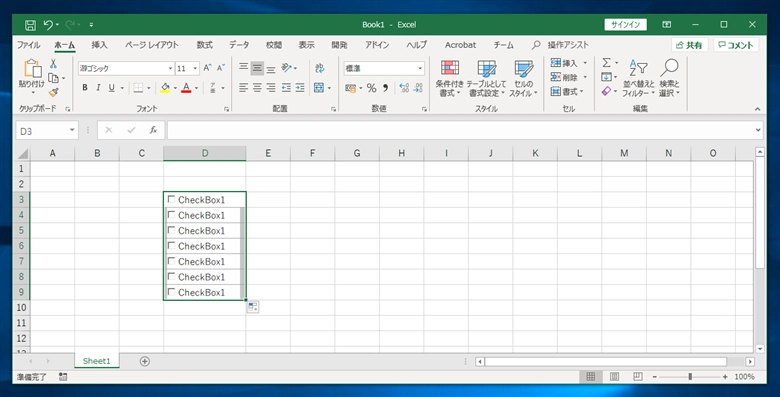Screen dimensions: 780x397
Task: Open Format as Table gallery
Action: [x=486, y=79]
